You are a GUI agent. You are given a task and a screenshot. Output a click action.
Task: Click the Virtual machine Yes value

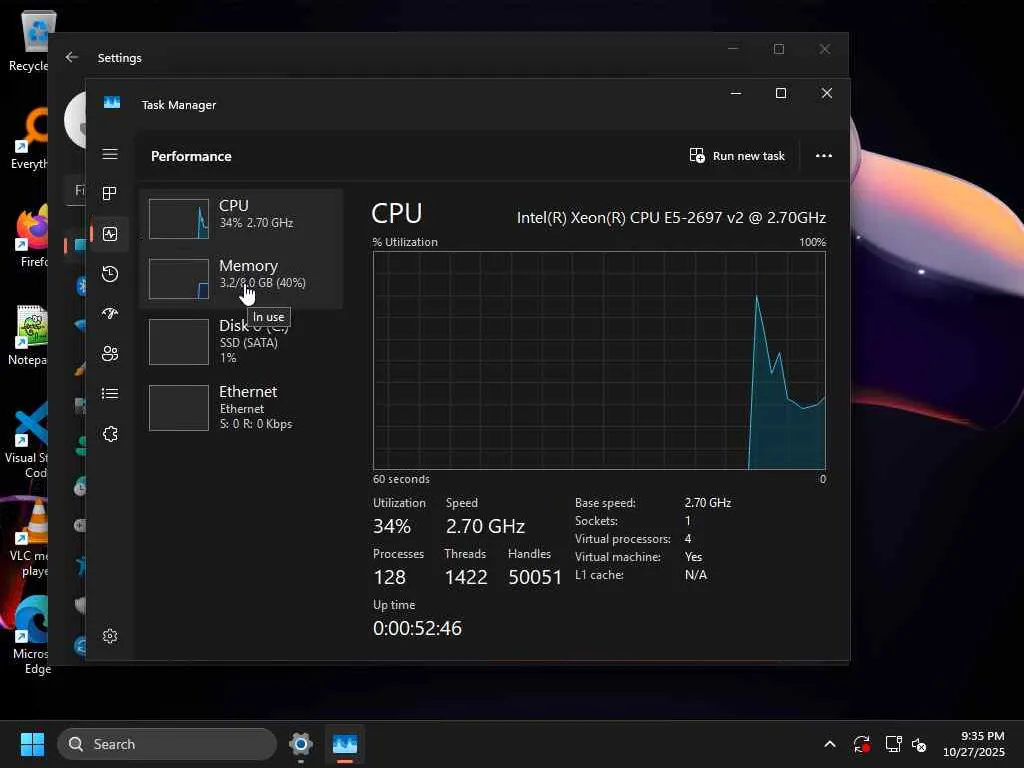[x=694, y=557]
